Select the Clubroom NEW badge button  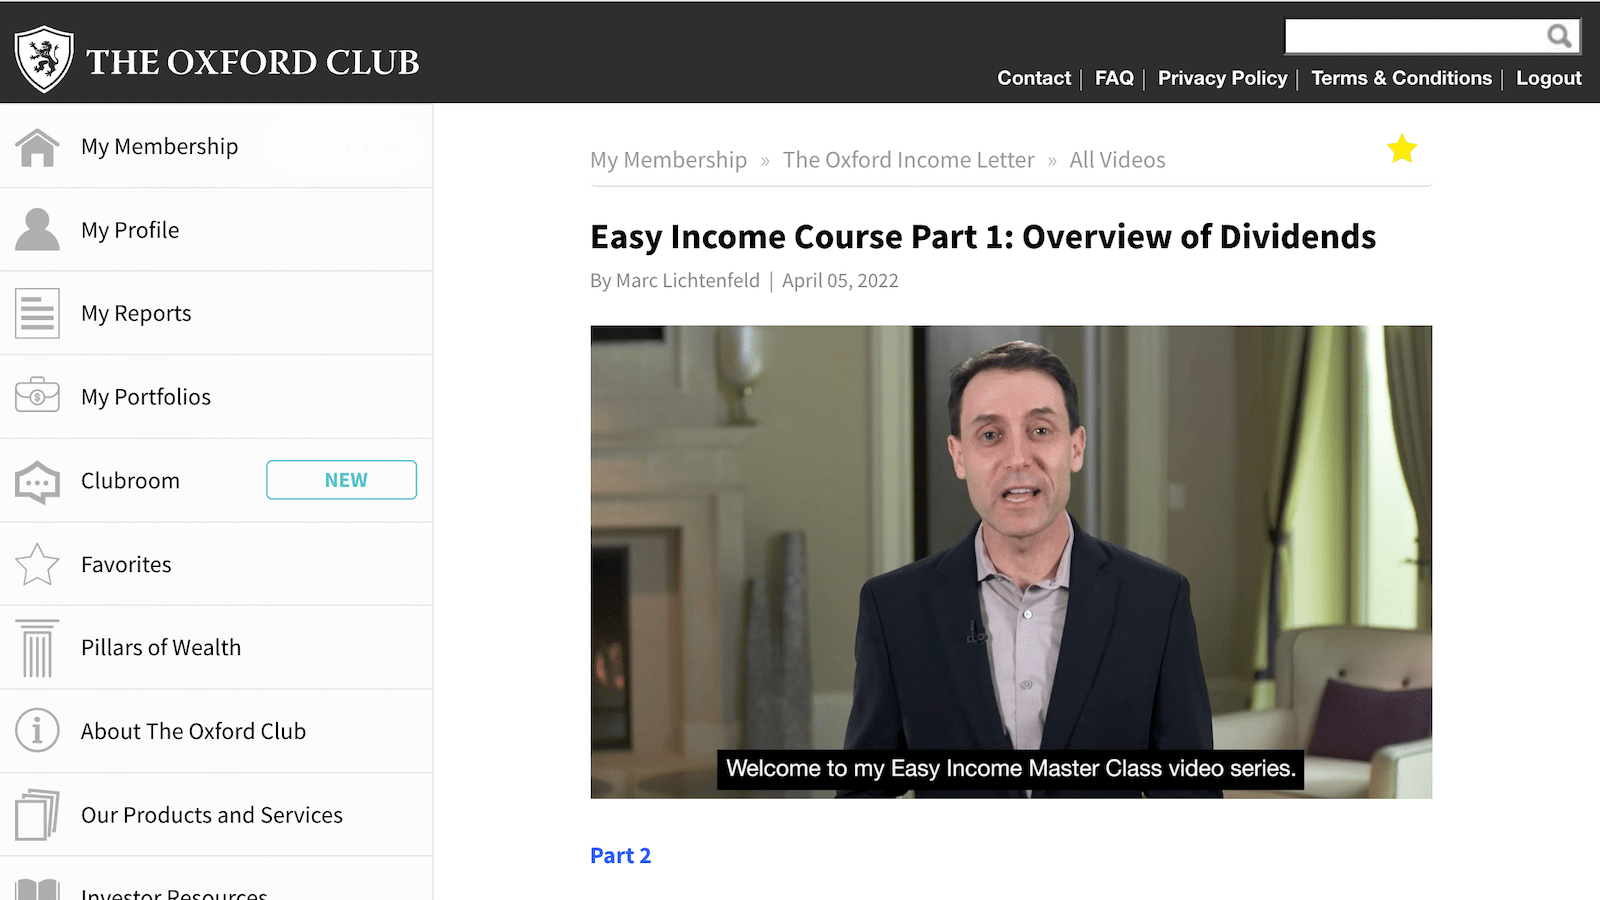pos(342,480)
